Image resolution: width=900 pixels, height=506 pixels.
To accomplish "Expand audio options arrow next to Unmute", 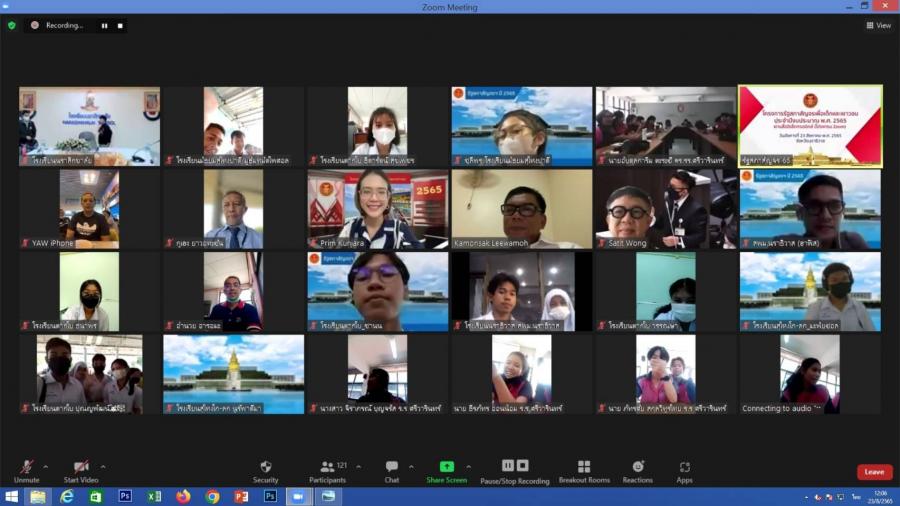I will pyautogui.click(x=46, y=466).
